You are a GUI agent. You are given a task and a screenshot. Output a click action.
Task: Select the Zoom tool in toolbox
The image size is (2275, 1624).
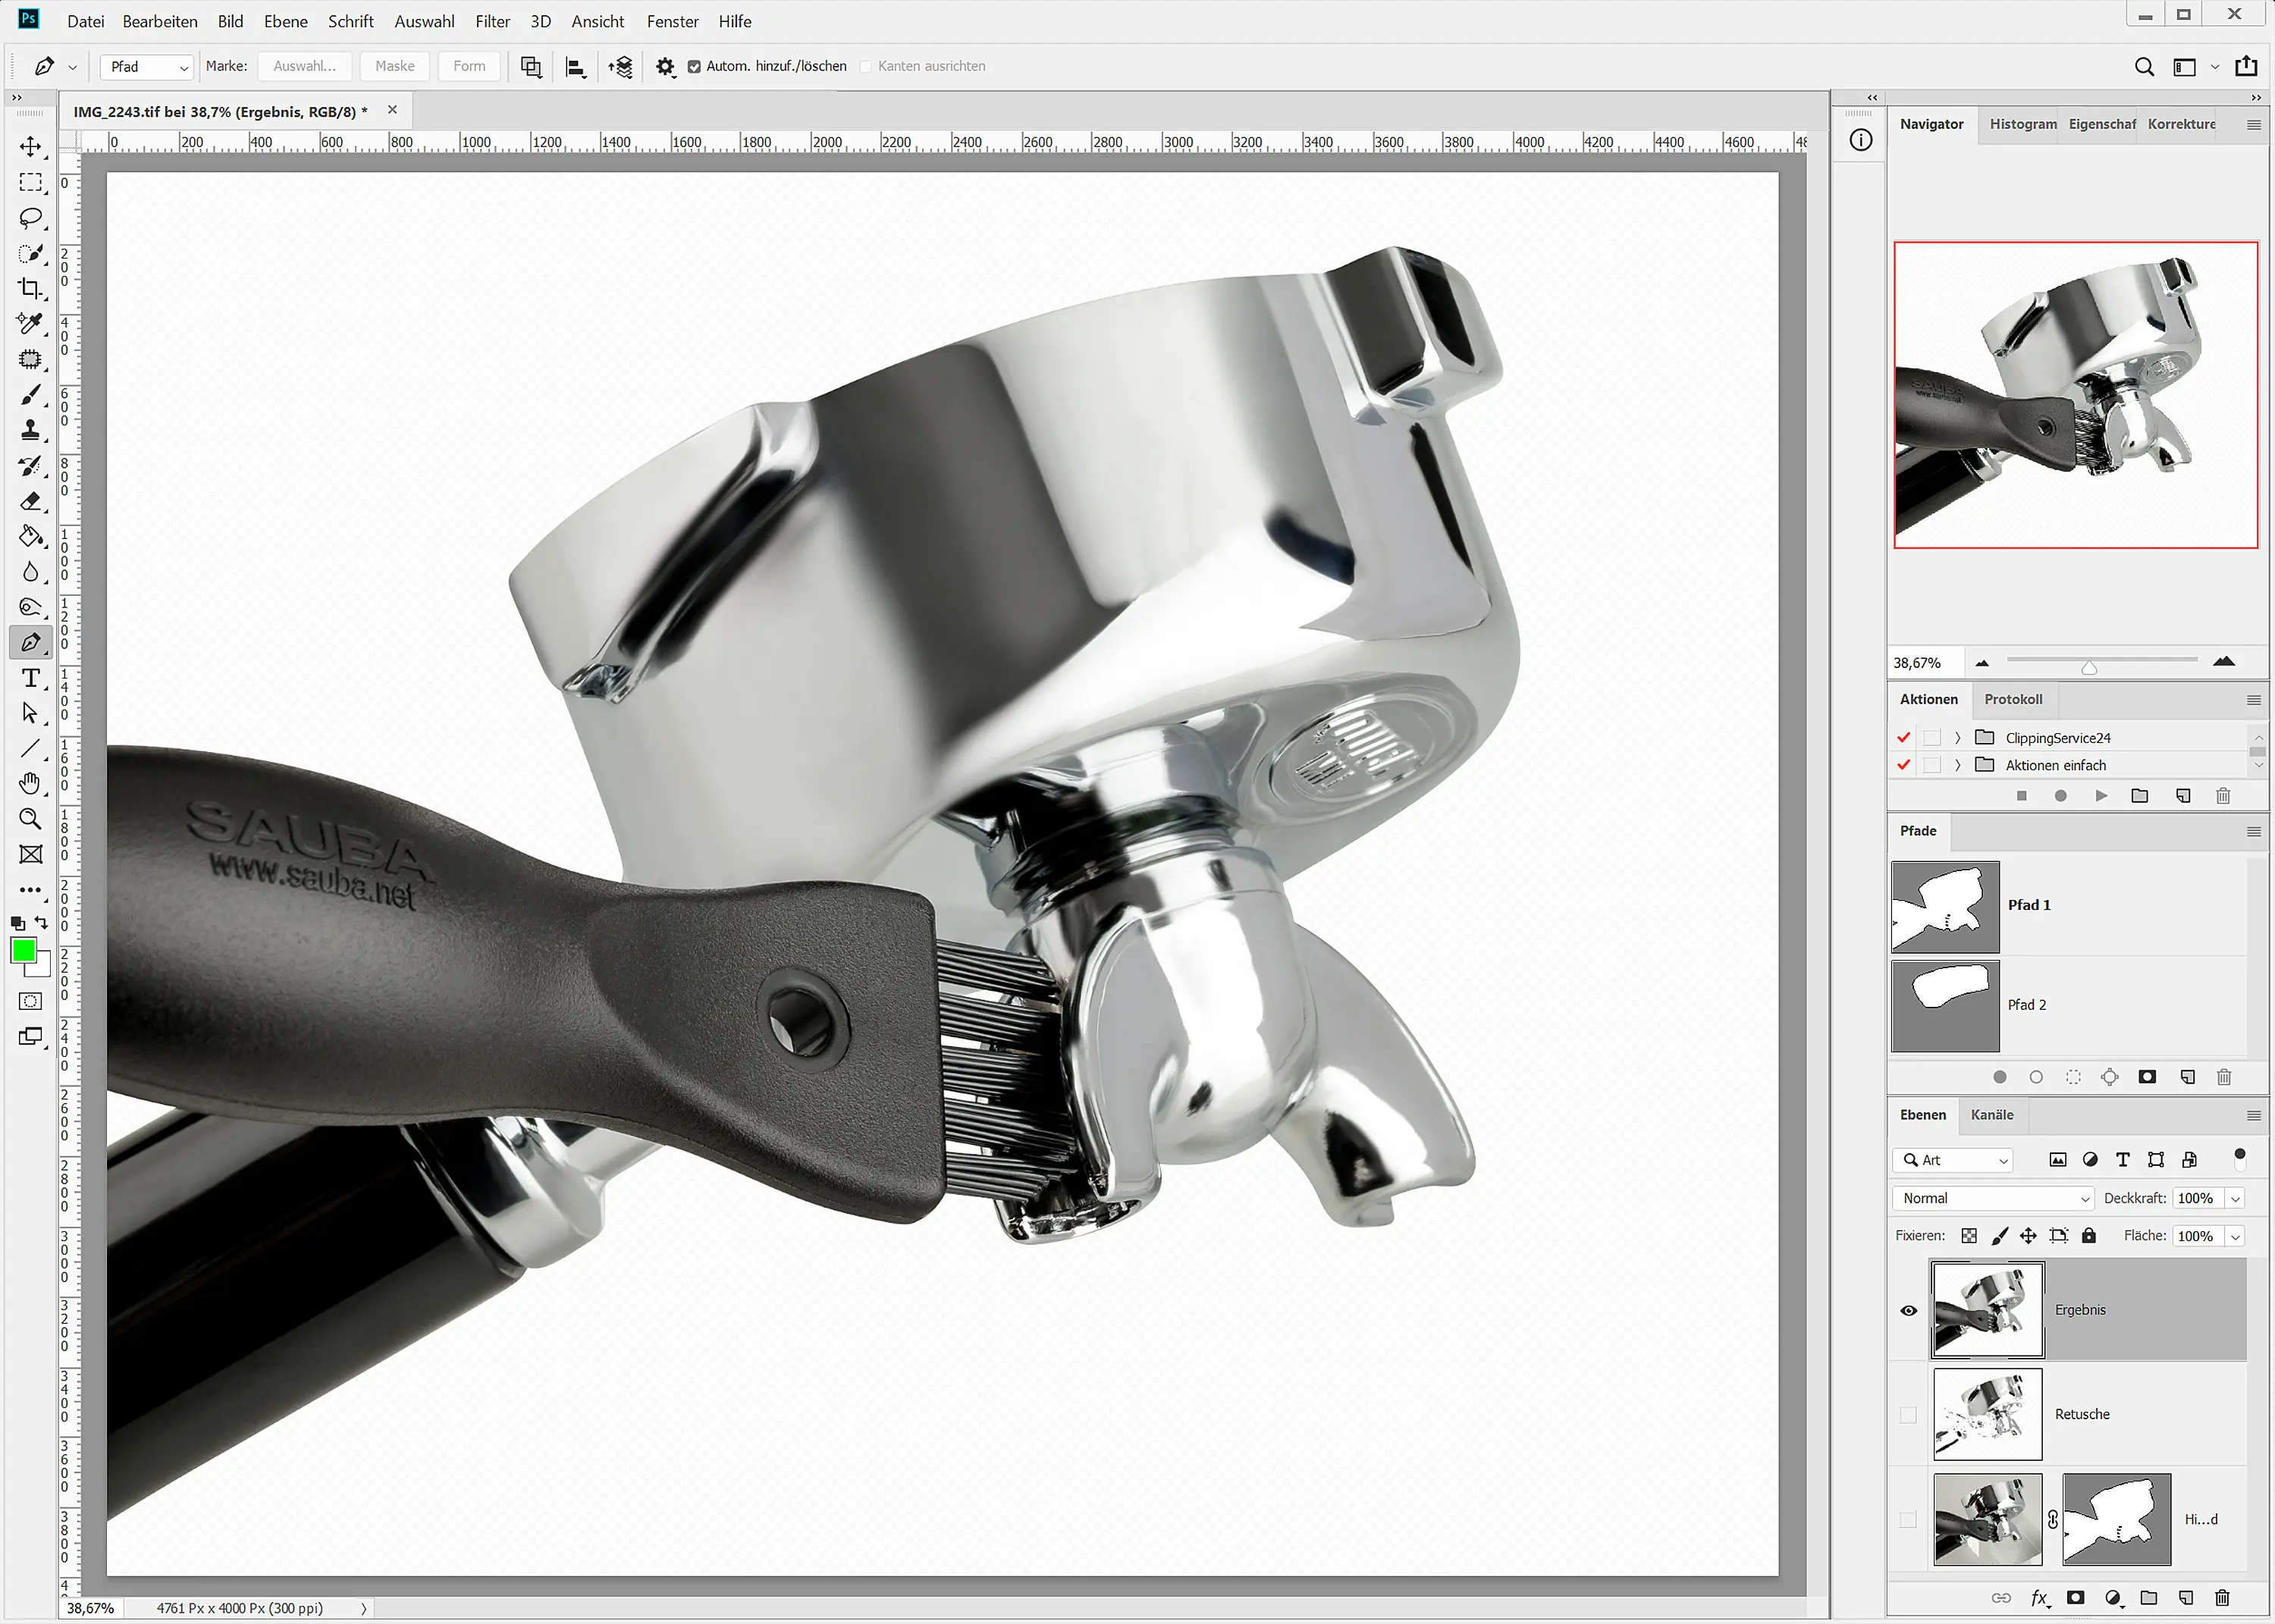pyautogui.click(x=30, y=819)
